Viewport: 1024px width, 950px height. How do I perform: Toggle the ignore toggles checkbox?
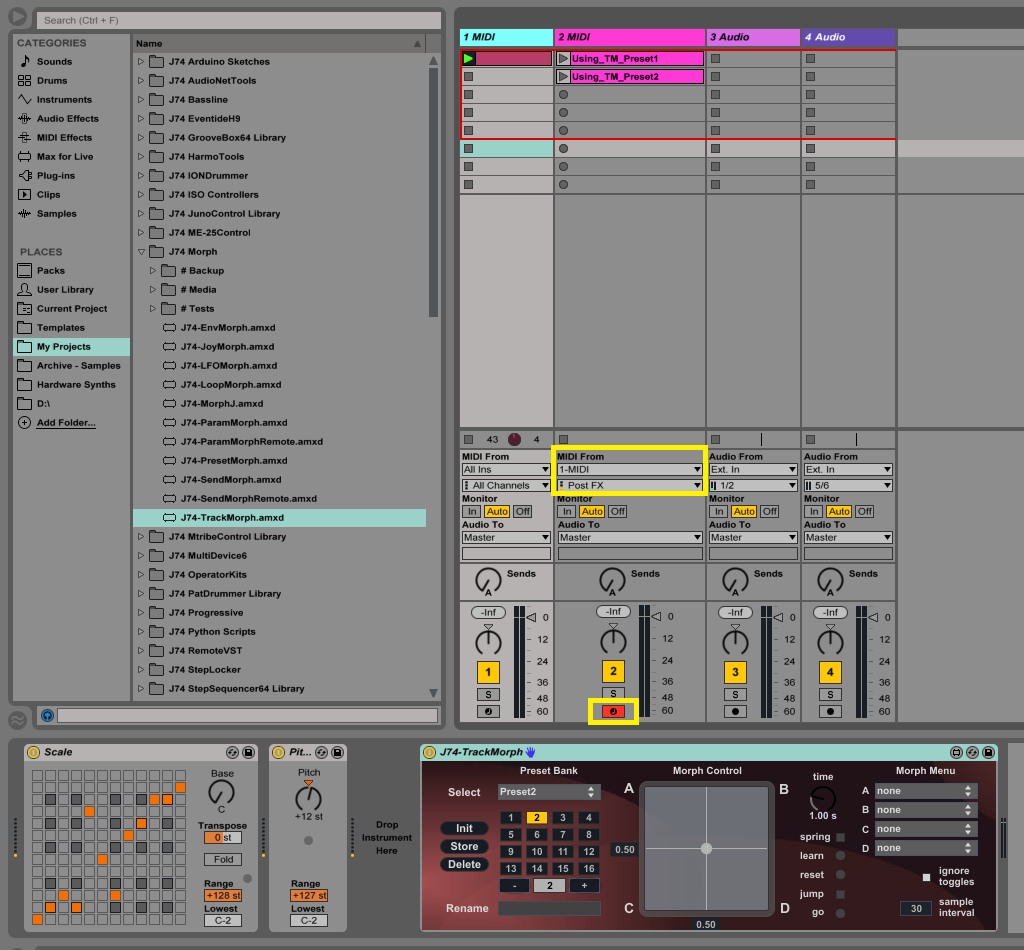click(x=926, y=877)
